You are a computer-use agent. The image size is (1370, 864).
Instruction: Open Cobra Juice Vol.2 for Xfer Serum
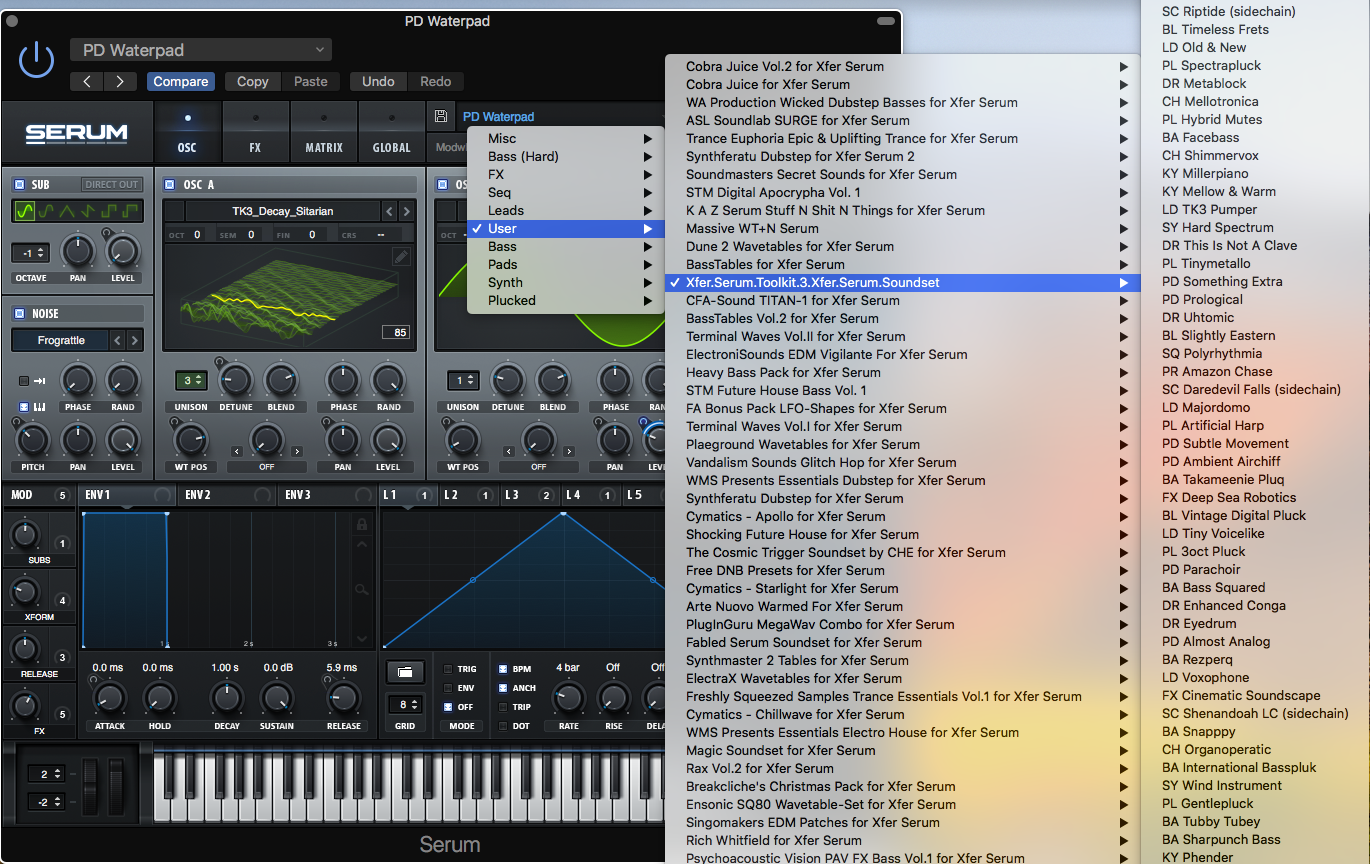point(903,67)
